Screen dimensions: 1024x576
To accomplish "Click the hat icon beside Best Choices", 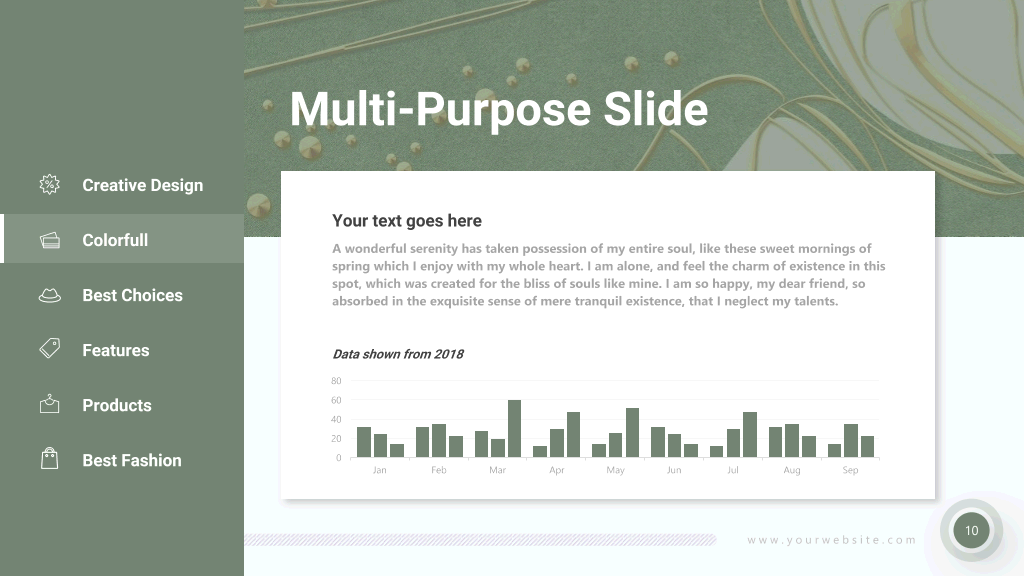I will click(x=50, y=295).
